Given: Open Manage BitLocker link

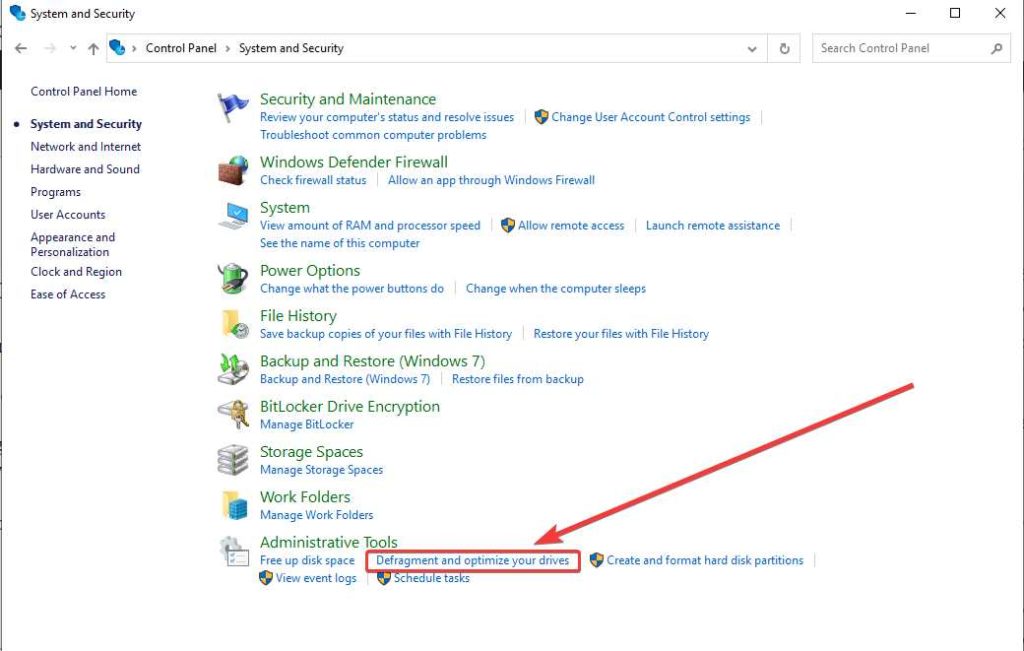Looking at the screenshot, I should (x=307, y=424).
